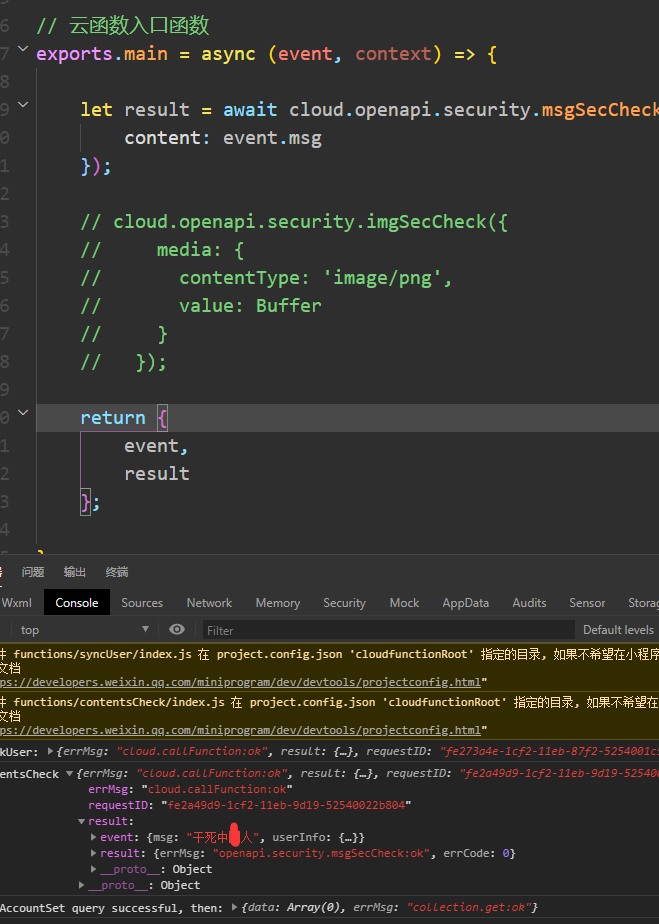This screenshot has width=659, height=924.
Task: Toggle the eye live expression icon
Action: [x=177, y=629]
